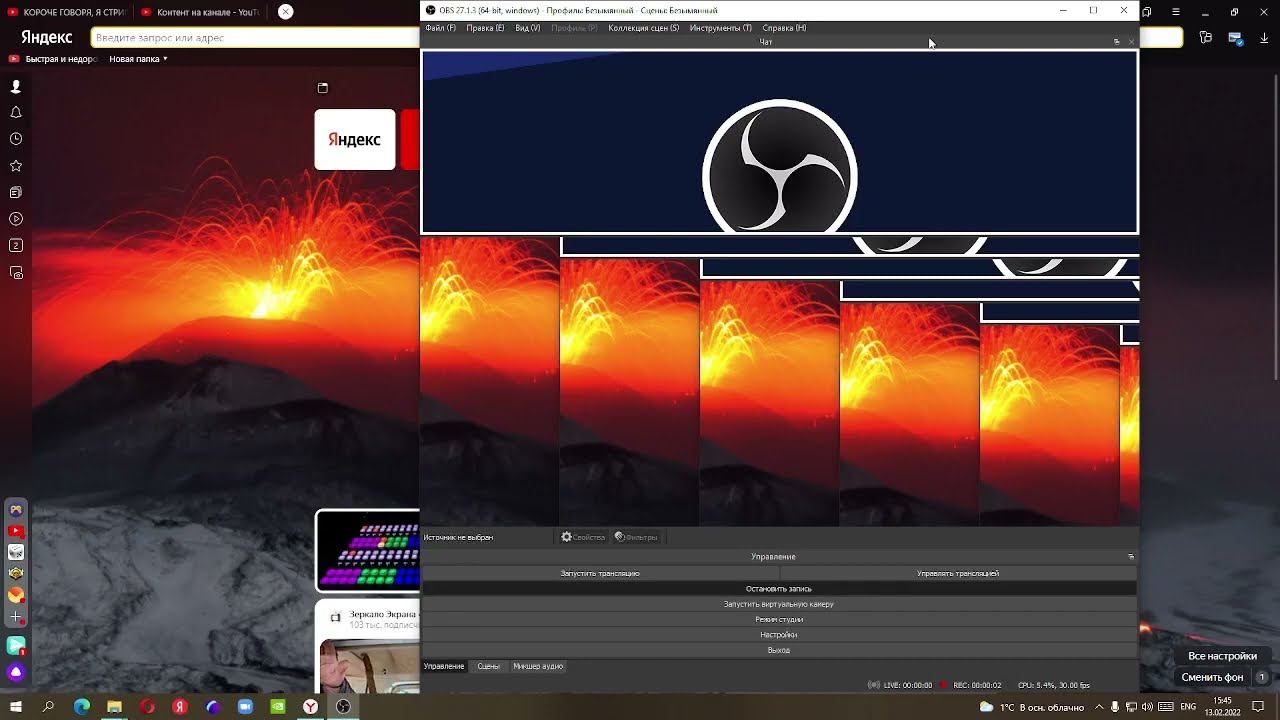Open Windows taskbar search

tap(48, 707)
